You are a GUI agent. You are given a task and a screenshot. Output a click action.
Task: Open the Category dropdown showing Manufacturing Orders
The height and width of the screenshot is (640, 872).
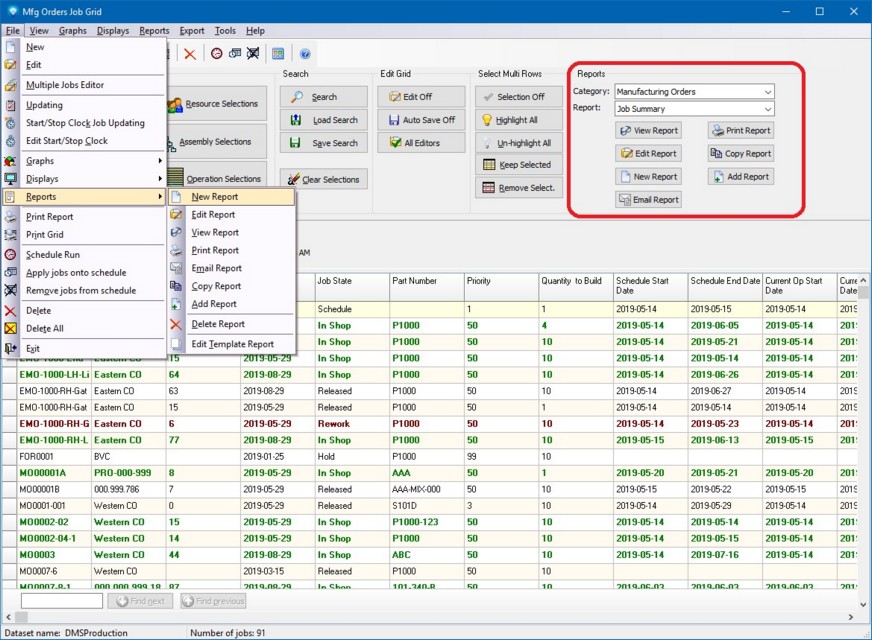(x=694, y=92)
